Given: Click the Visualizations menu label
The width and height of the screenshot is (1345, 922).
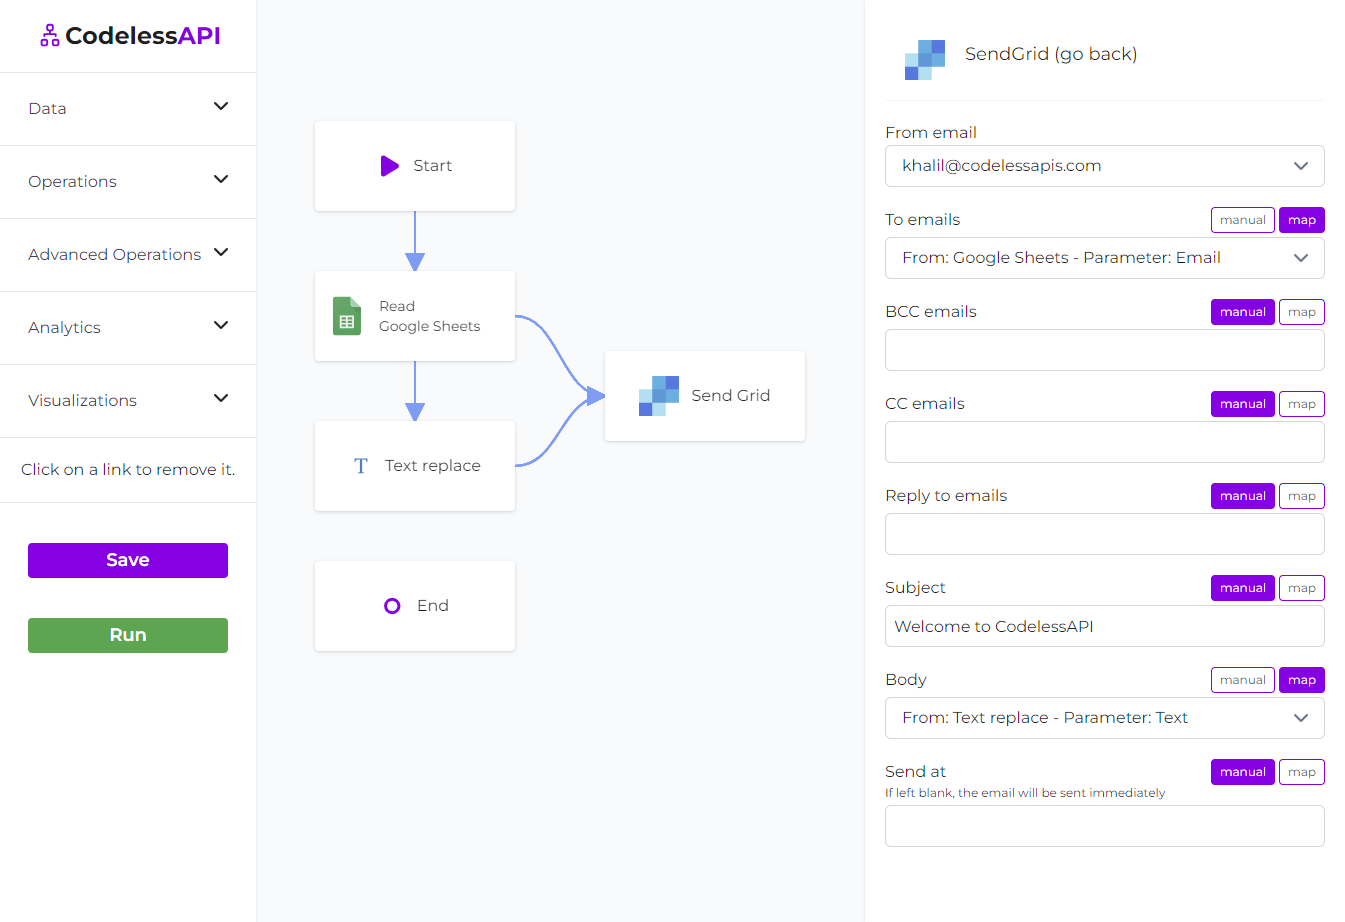Looking at the screenshot, I should pyautogui.click(x=82, y=401).
